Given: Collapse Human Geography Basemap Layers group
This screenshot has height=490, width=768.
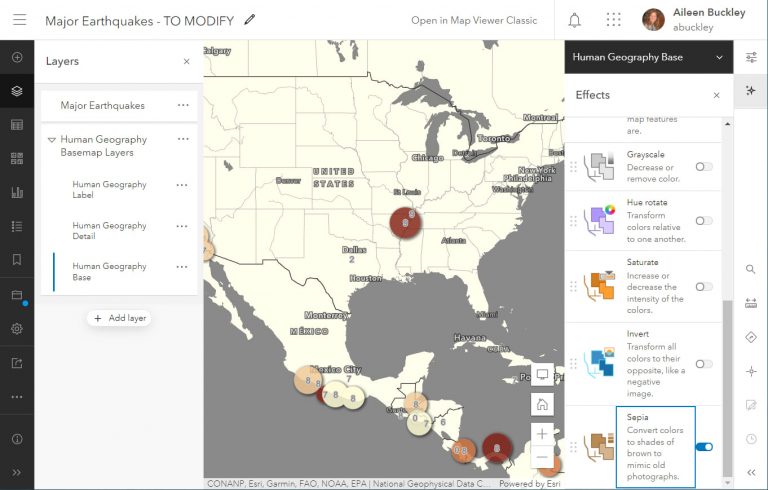Looking at the screenshot, I should coord(52,140).
